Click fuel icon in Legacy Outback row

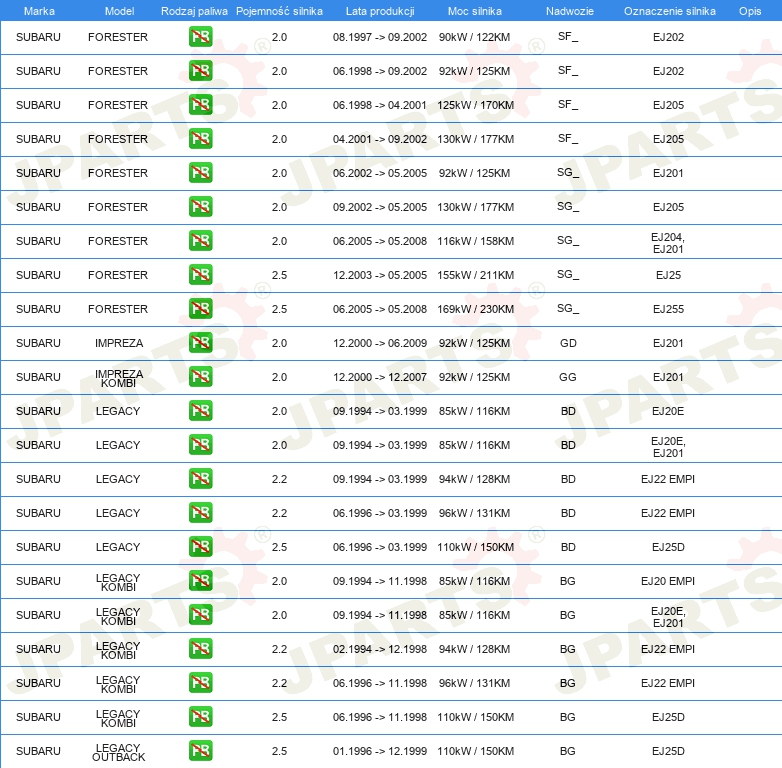click(x=200, y=751)
